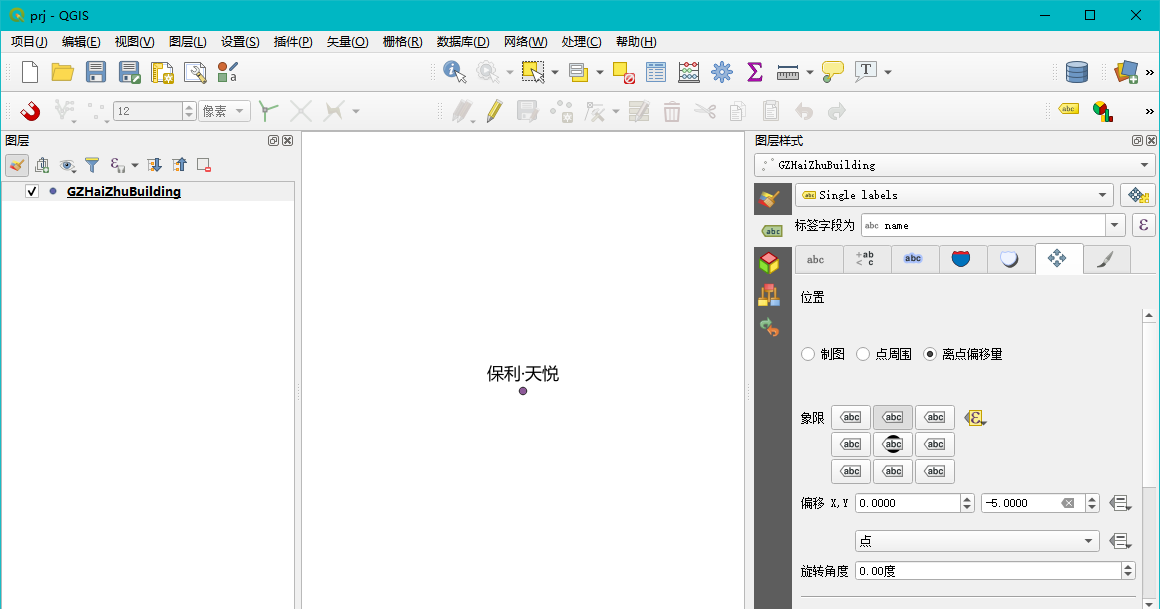Click the 偏移 X field showing 0.0000

pos(908,503)
